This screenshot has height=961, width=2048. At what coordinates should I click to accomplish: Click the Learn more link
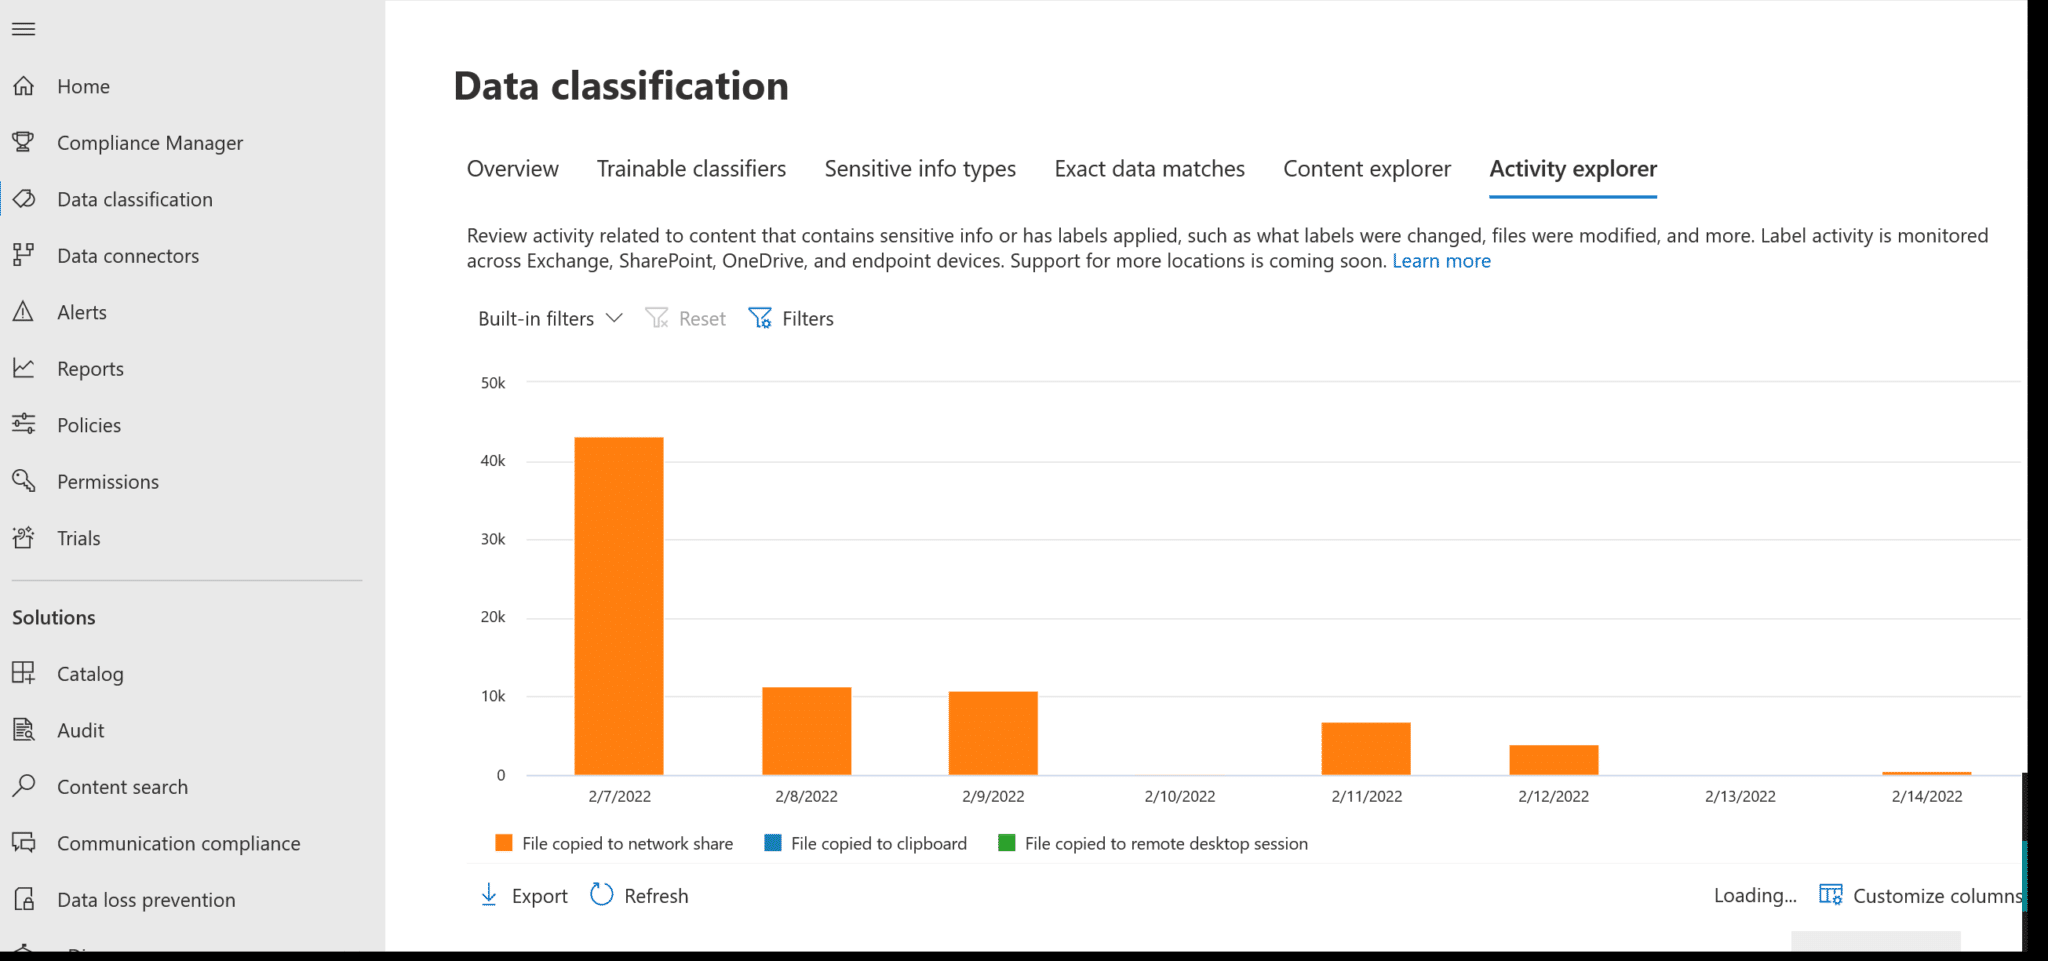1441,260
